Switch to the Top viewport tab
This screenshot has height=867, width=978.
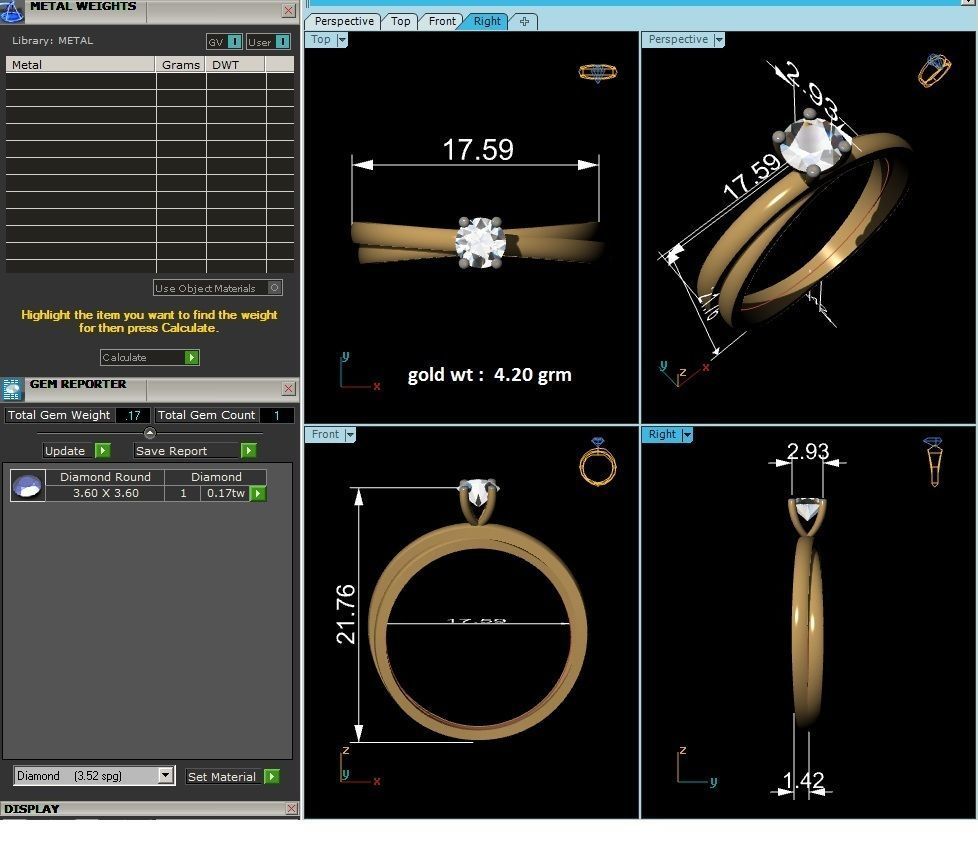(x=400, y=21)
